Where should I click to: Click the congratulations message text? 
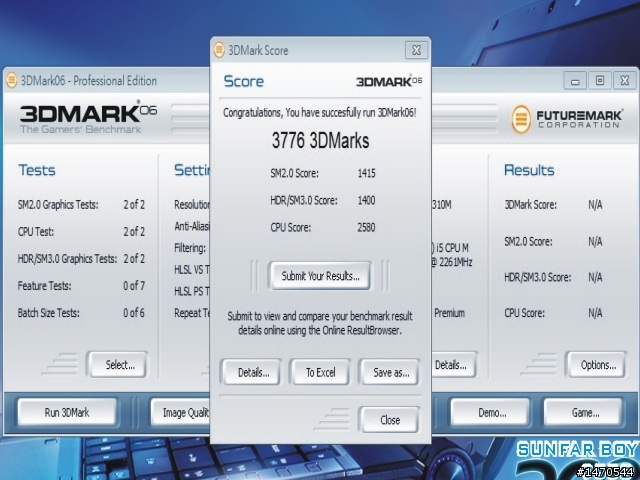pyautogui.click(x=320, y=113)
